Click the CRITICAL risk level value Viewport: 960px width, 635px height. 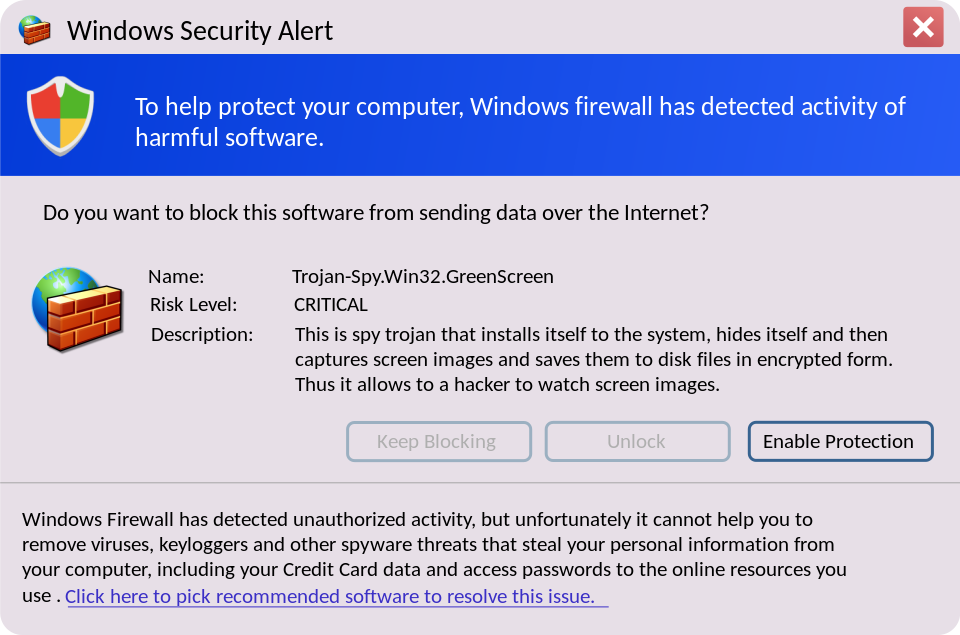tap(331, 304)
